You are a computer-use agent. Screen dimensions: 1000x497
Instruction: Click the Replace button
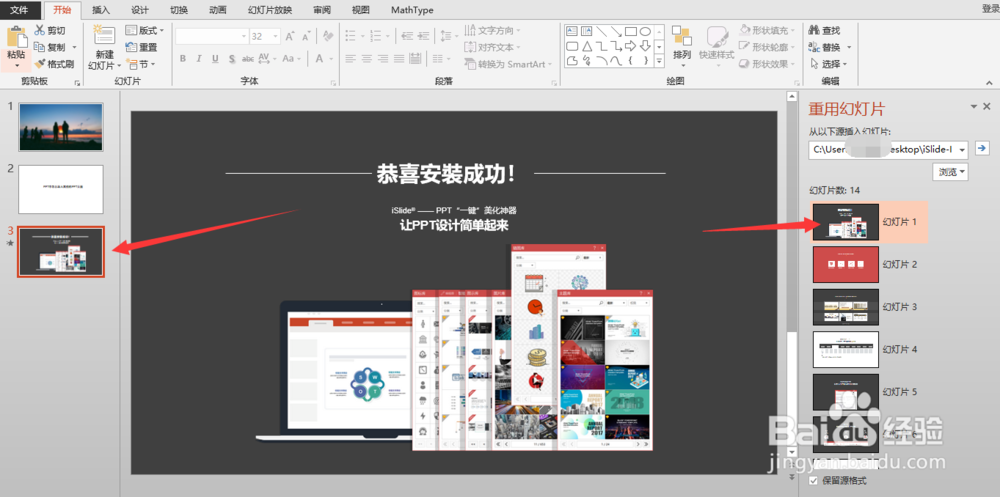pyautogui.click(x=825, y=47)
